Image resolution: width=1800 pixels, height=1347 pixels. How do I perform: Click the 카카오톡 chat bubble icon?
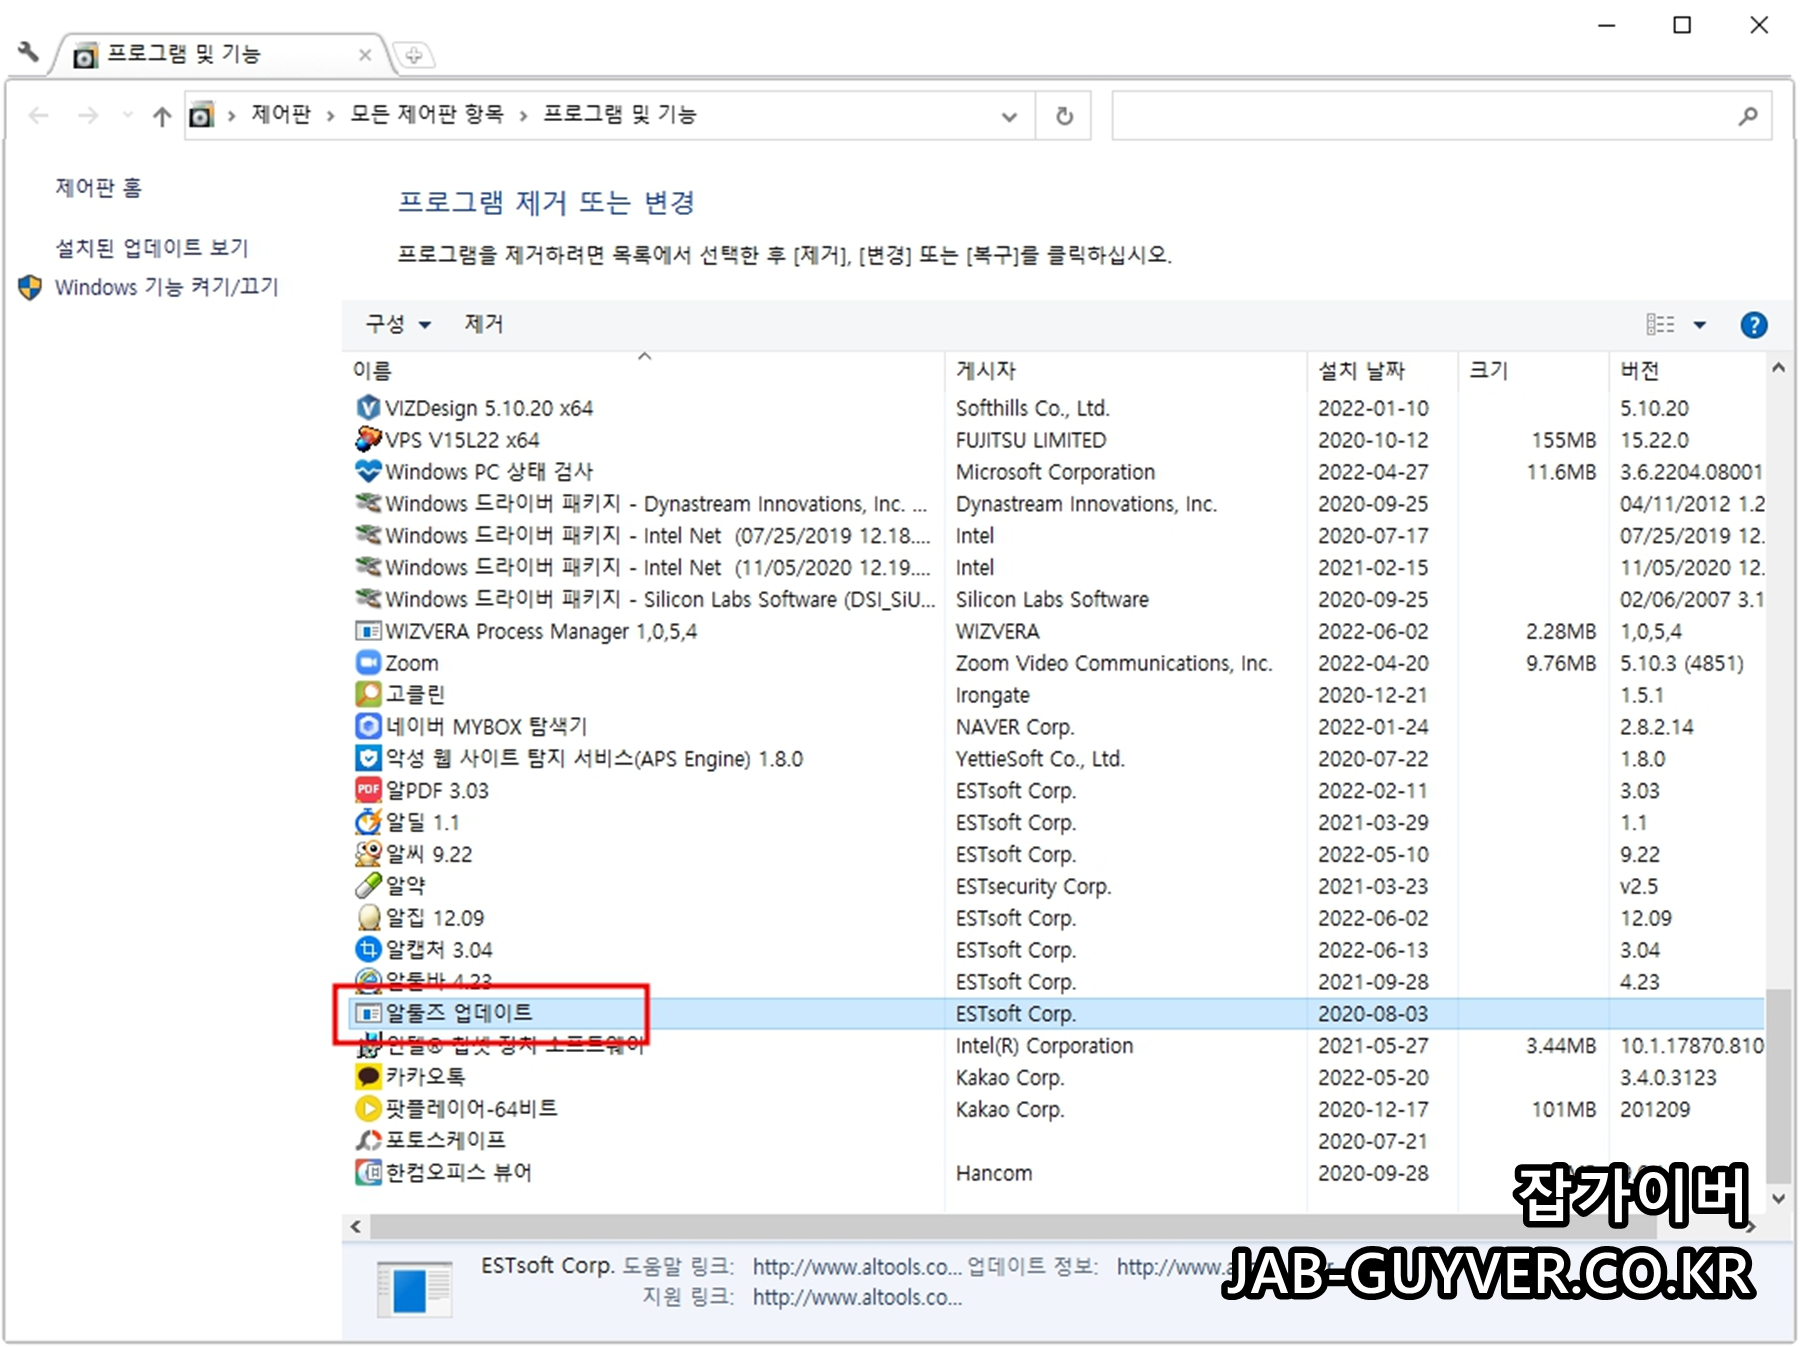[368, 1077]
